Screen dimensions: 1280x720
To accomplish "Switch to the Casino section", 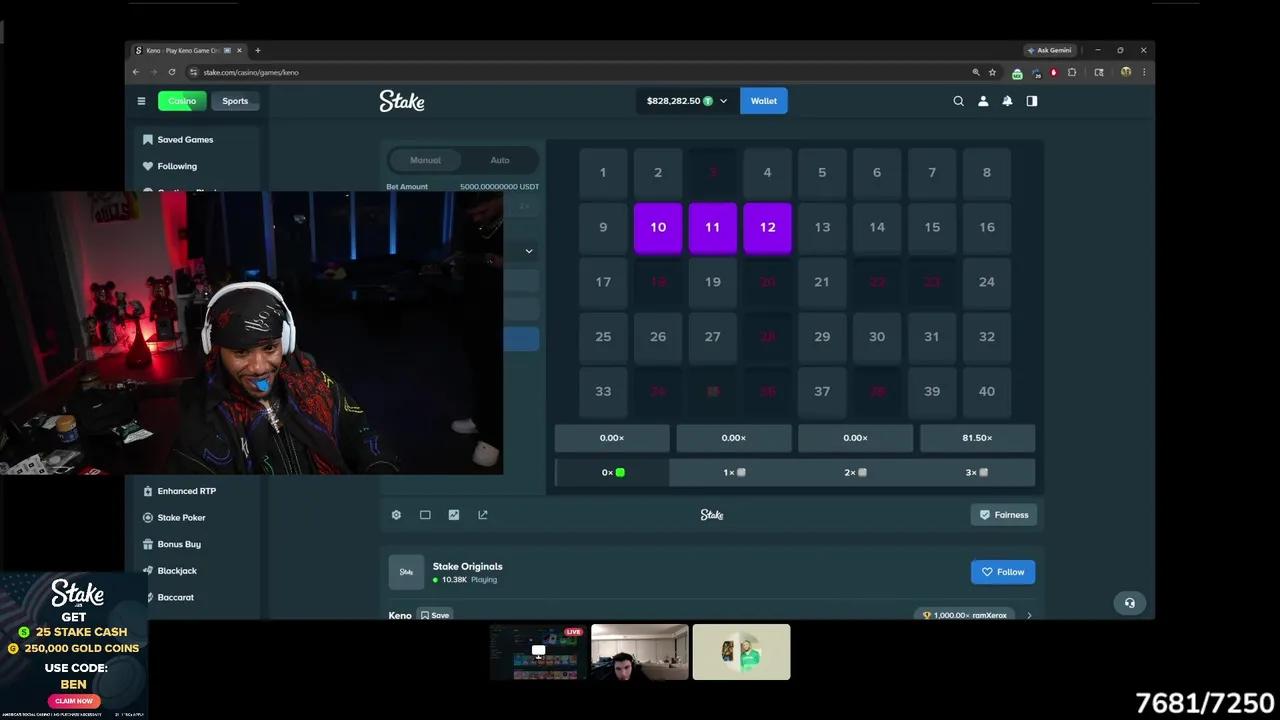I will click(x=182, y=101).
